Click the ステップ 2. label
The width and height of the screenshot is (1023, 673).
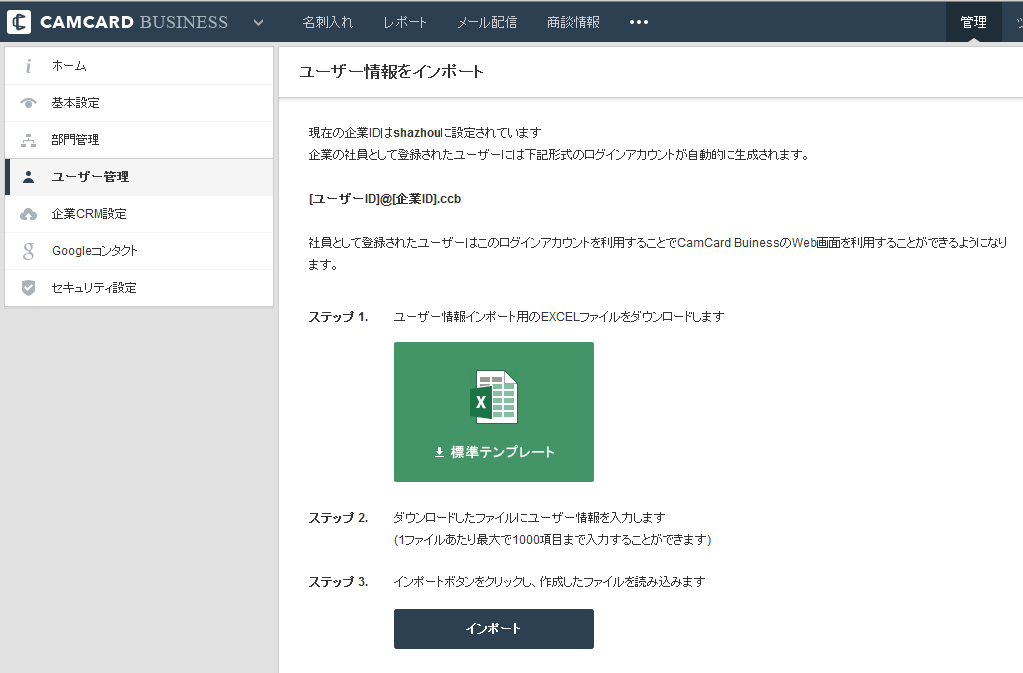338,518
